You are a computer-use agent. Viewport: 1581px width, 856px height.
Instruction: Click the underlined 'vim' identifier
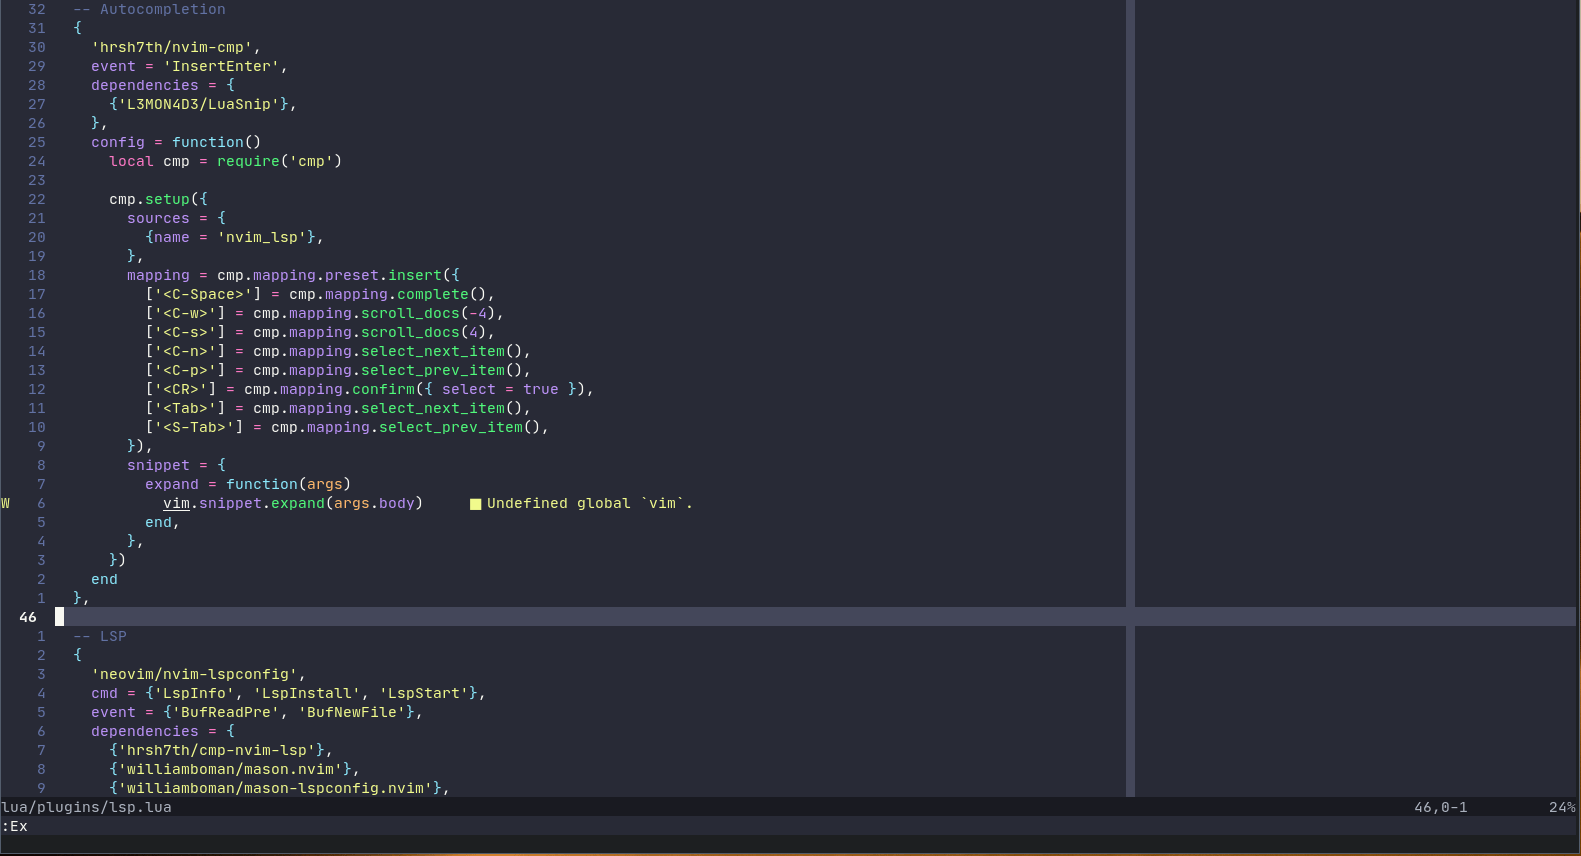176,503
